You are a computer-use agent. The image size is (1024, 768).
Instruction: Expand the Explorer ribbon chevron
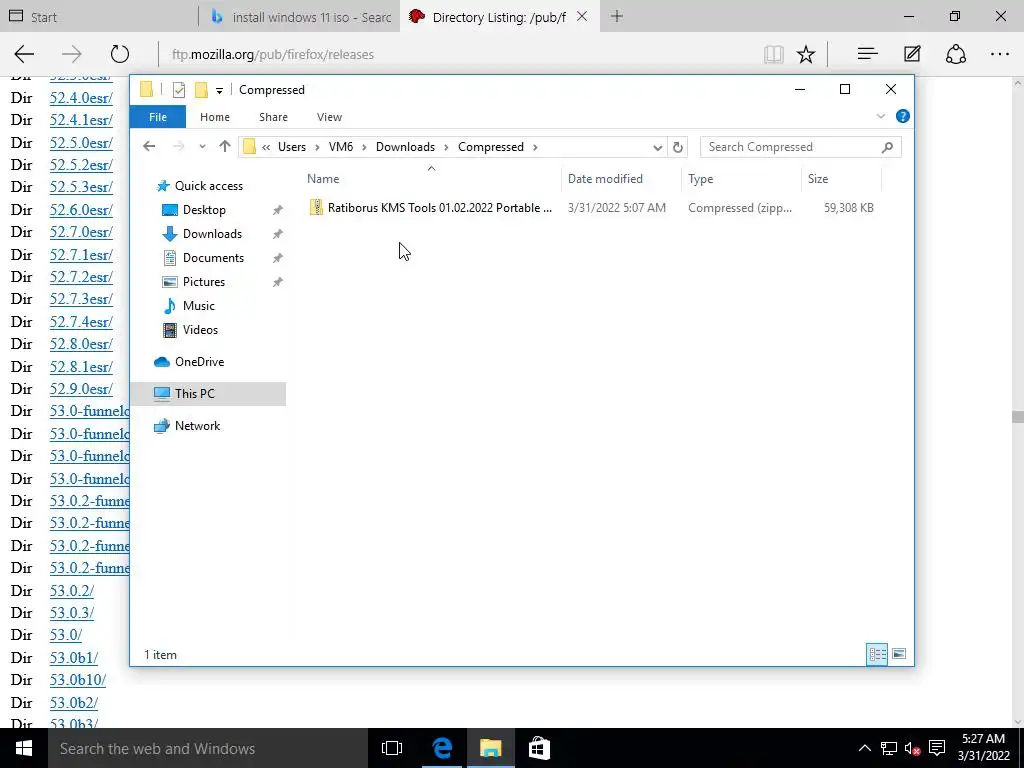click(x=880, y=116)
